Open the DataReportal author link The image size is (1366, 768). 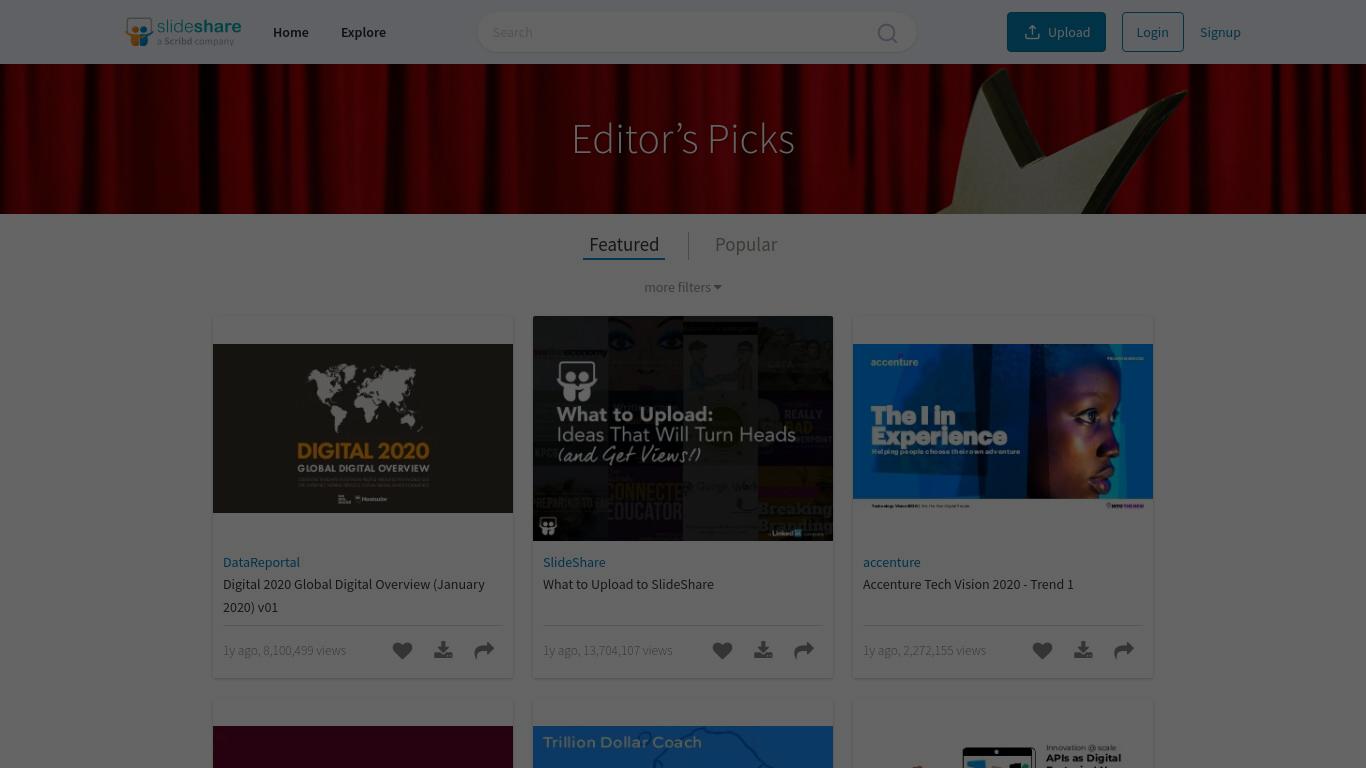[261, 562]
